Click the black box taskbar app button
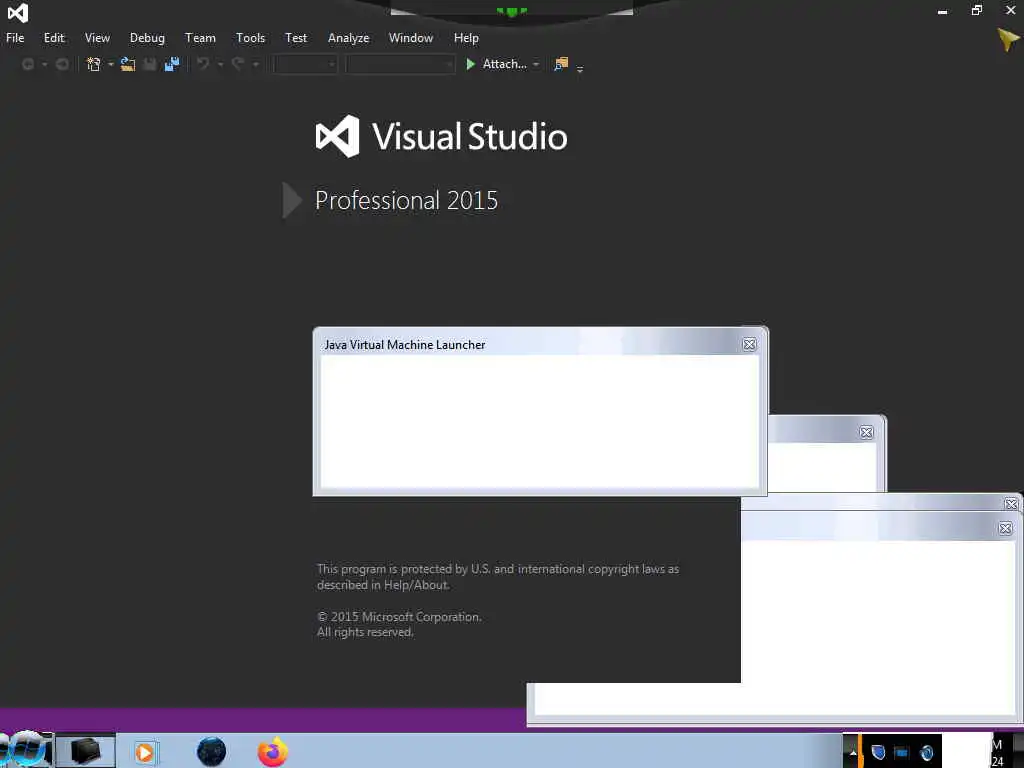Image resolution: width=1024 pixels, height=768 pixels. coord(86,751)
